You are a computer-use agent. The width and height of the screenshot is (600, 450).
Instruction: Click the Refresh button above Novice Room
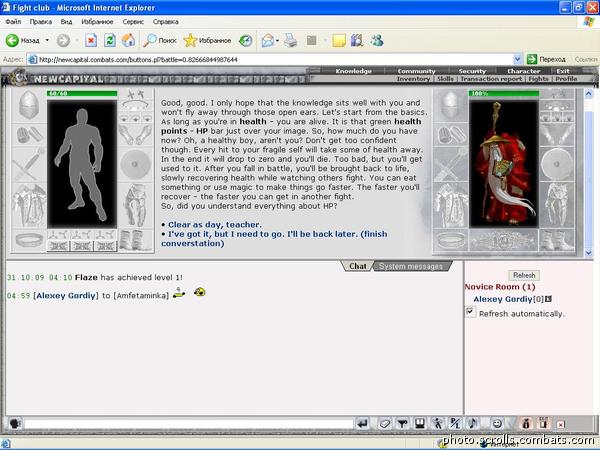524,275
